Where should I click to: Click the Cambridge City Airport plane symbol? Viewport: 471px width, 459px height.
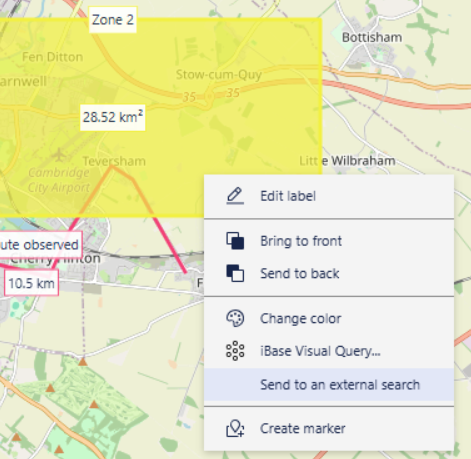coord(59,155)
